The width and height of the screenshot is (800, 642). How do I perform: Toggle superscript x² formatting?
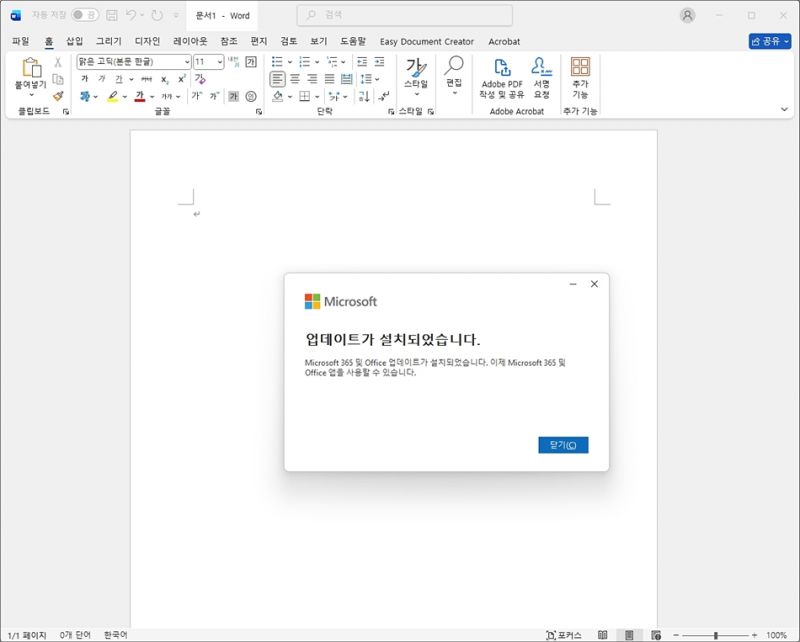[182, 79]
